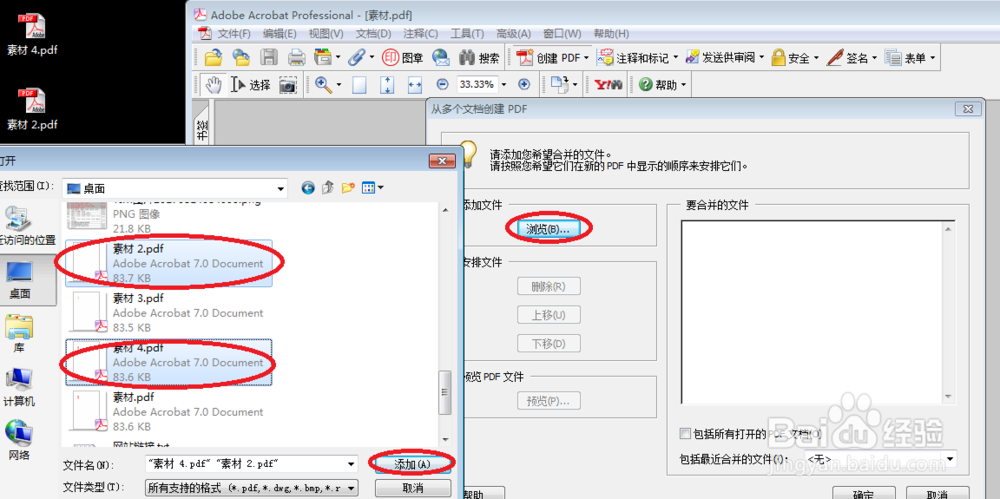Screen dimensions: 1000x499
Task: Save the document with floppy disk icon
Action: click(x=268, y=58)
